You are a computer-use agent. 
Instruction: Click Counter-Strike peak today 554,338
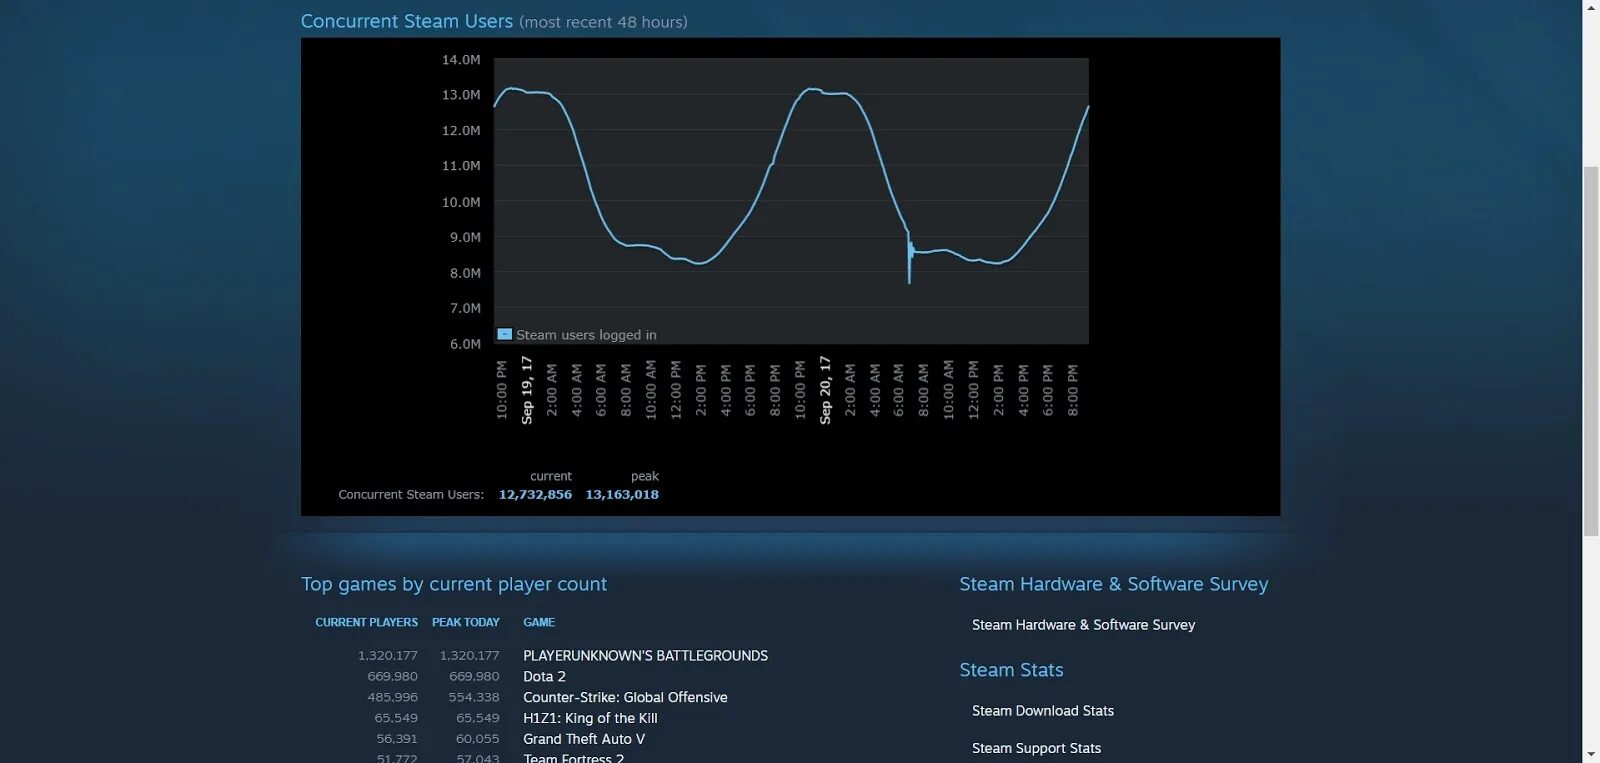[474, 698]
